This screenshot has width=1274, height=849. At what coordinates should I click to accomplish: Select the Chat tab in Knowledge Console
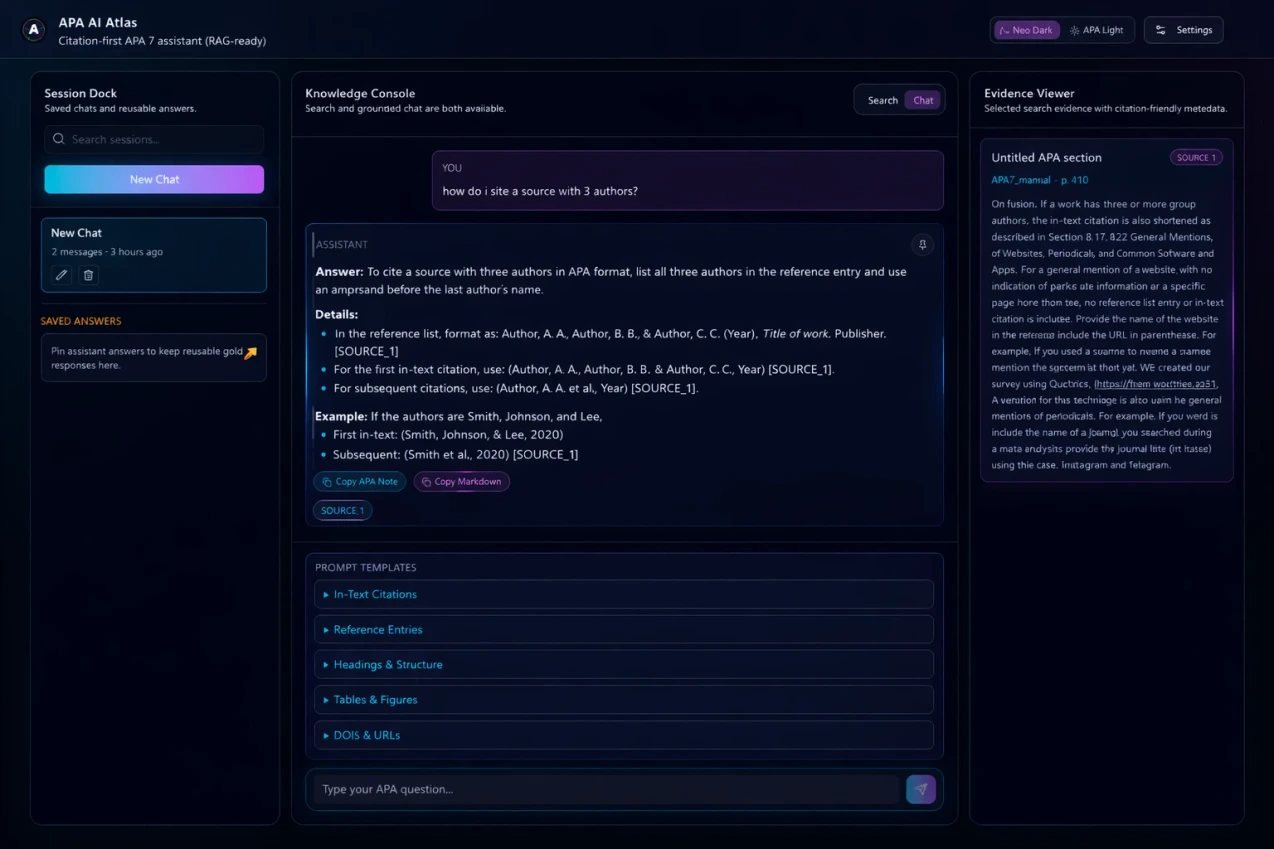pyautogui.click(x=923, y=100)
